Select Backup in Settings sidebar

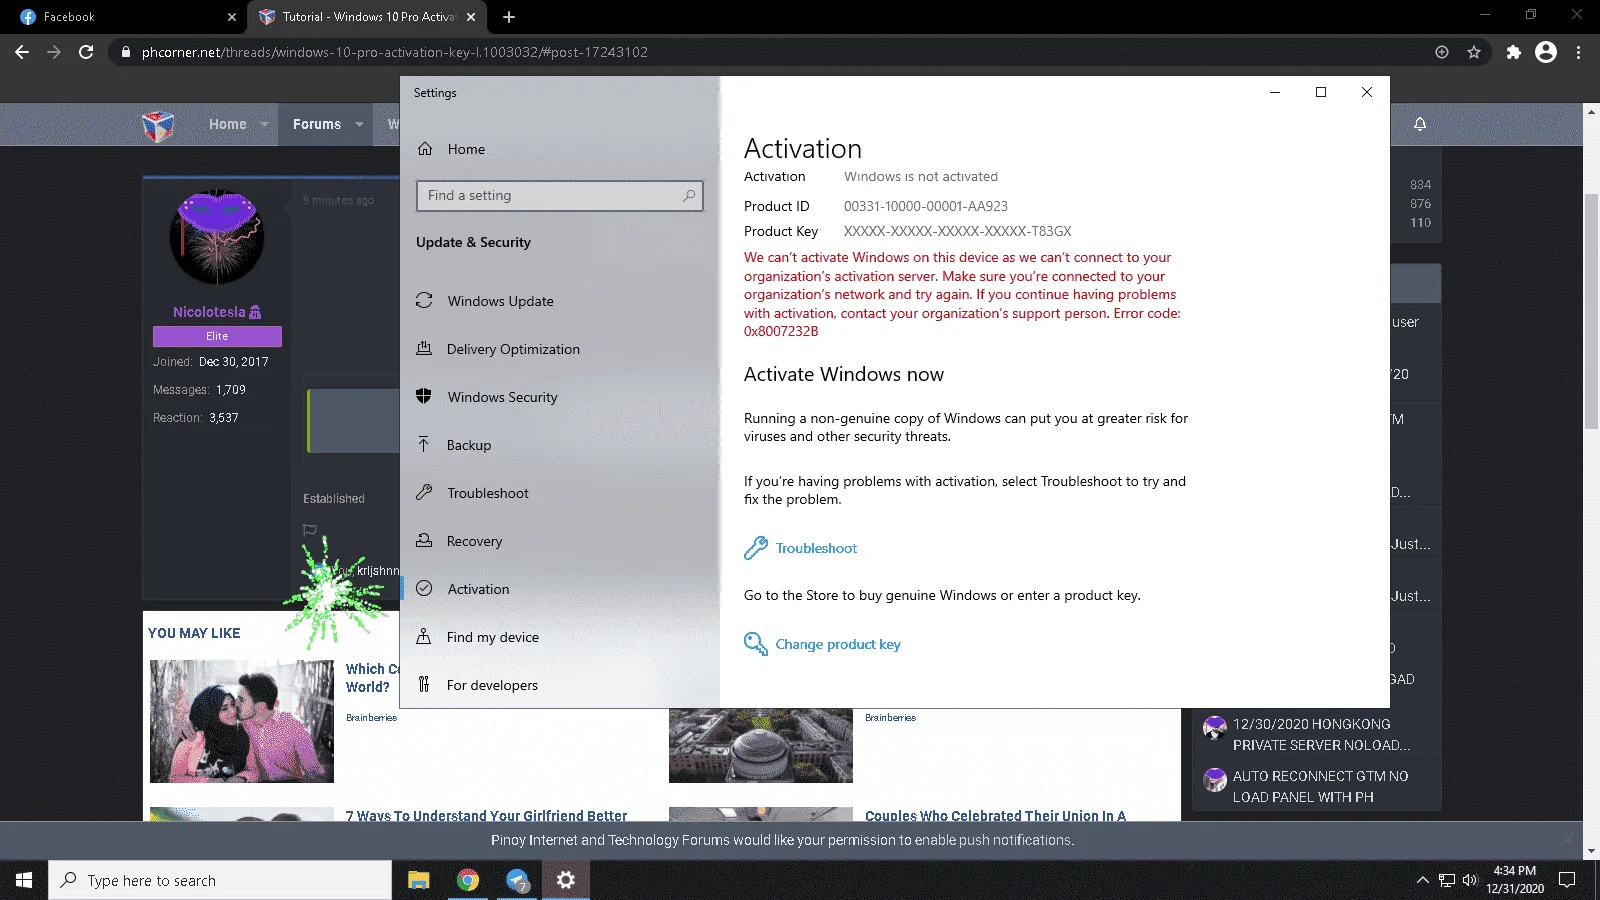(x=454, y=445)
